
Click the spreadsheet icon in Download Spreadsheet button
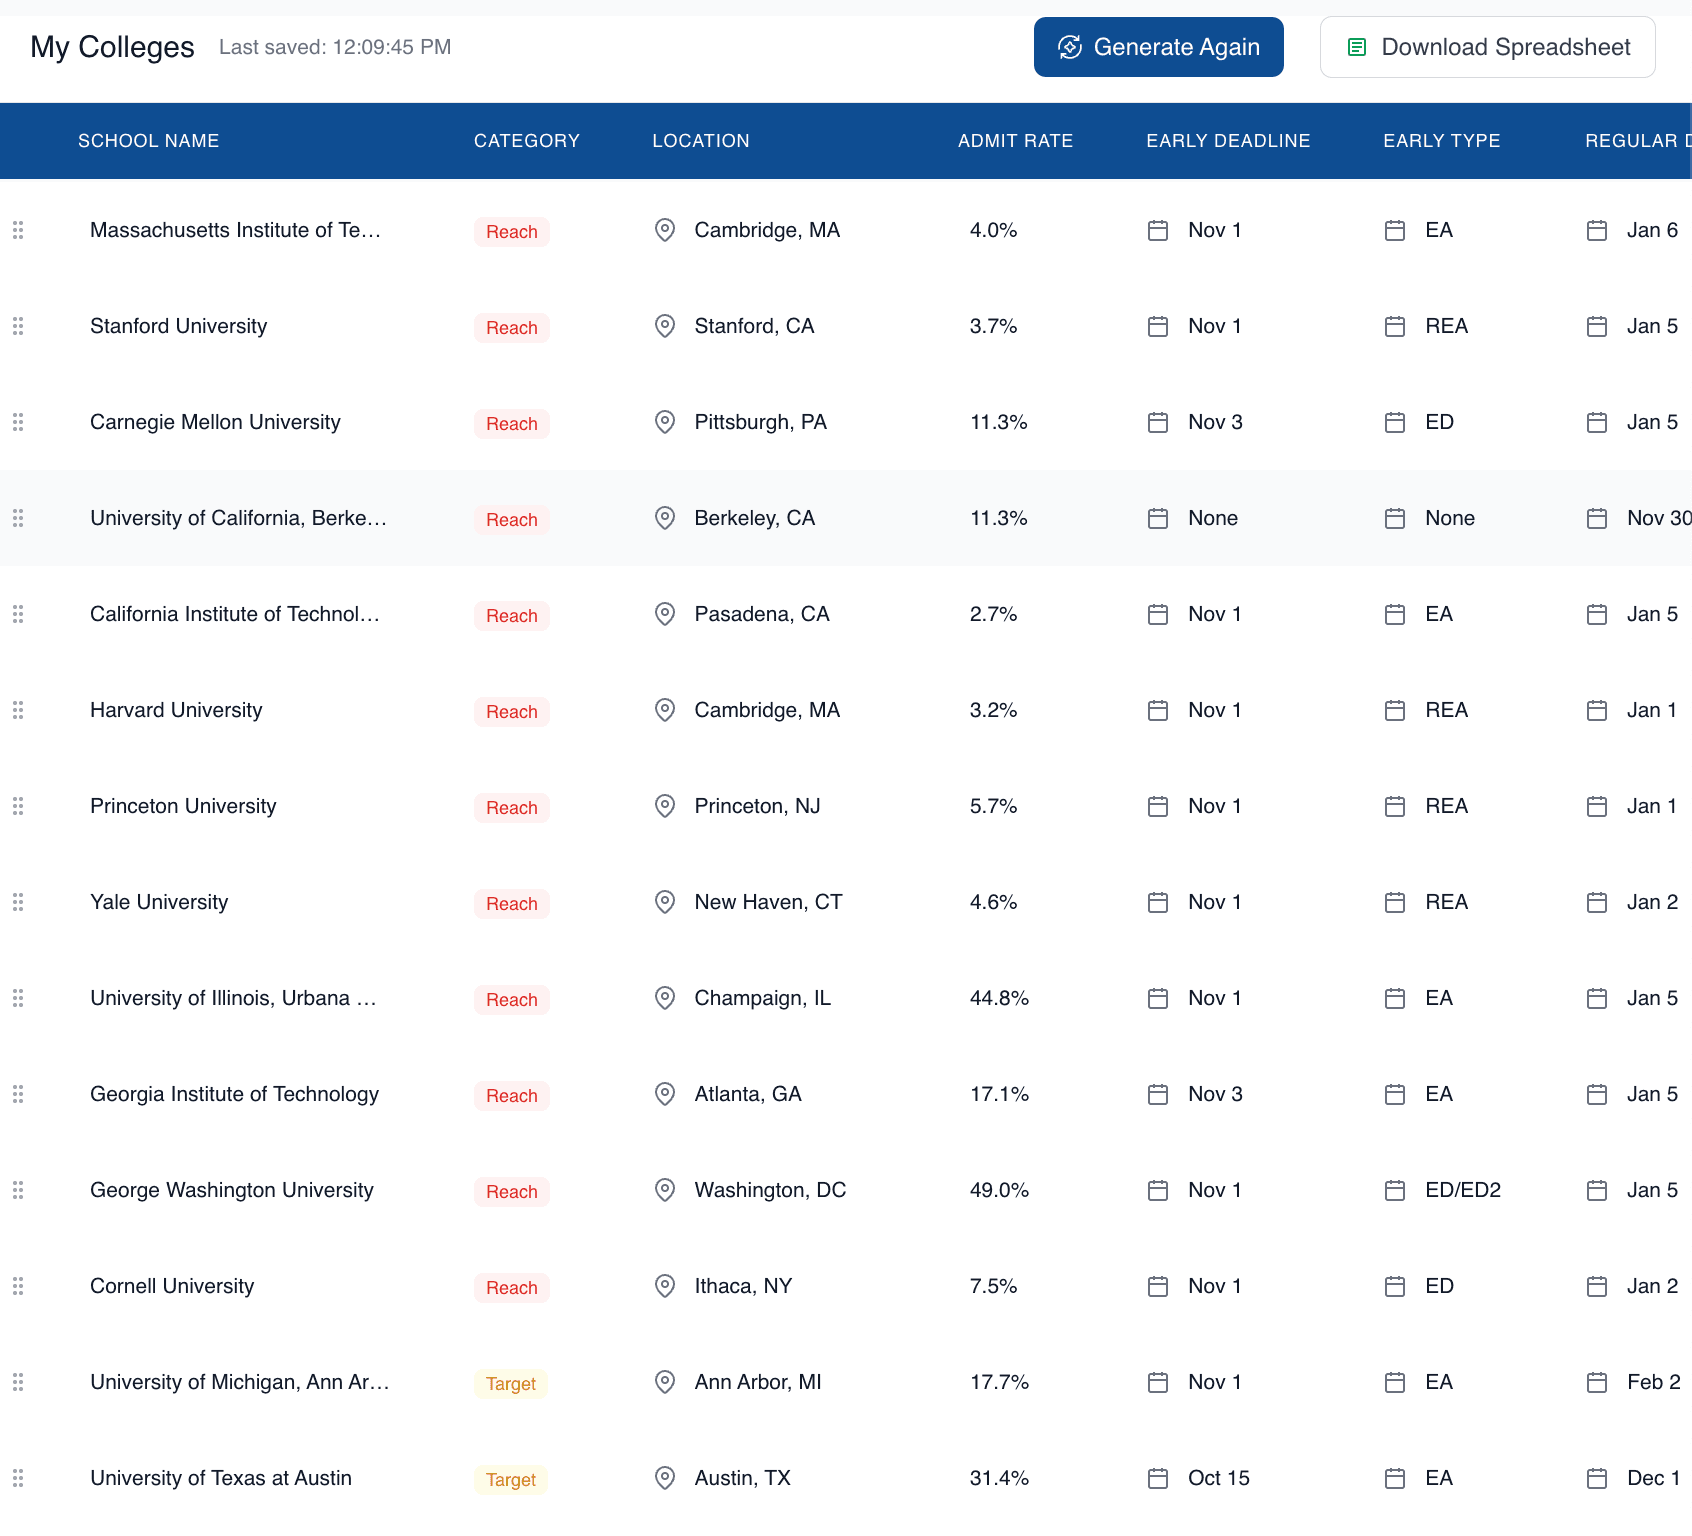(1356, 46)
